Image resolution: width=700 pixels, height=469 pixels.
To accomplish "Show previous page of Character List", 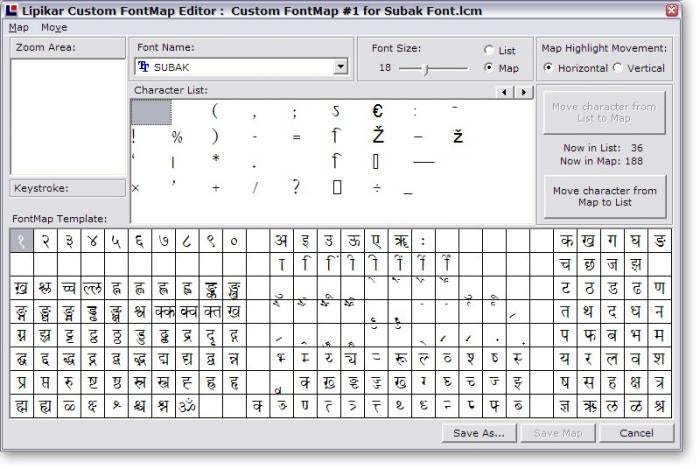I will [504, 92].
